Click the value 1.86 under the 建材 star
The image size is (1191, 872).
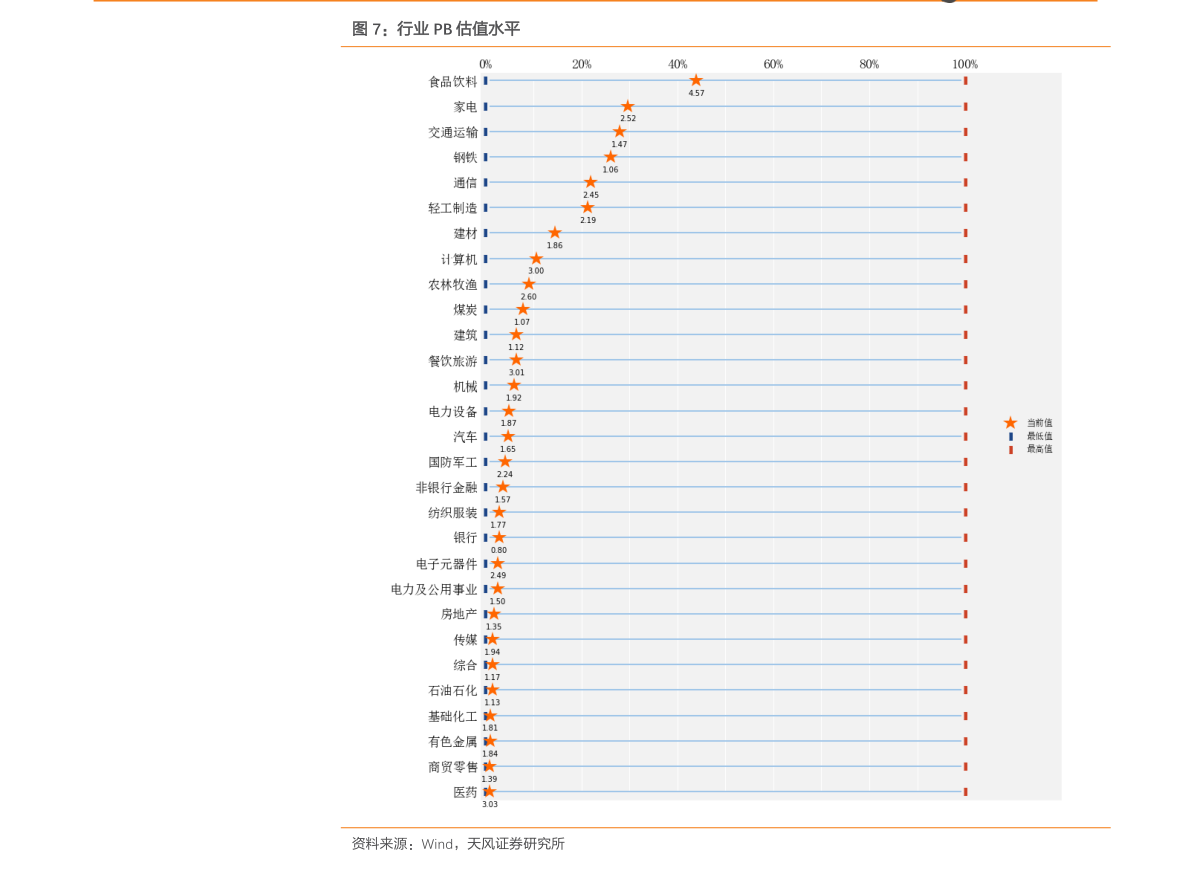tap(554, 245)
